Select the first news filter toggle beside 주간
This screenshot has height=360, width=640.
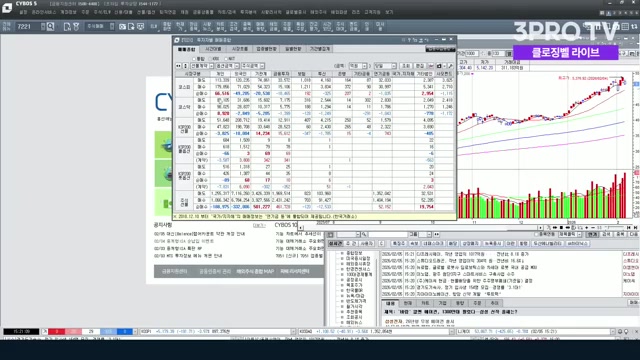[x=336, y=243]
